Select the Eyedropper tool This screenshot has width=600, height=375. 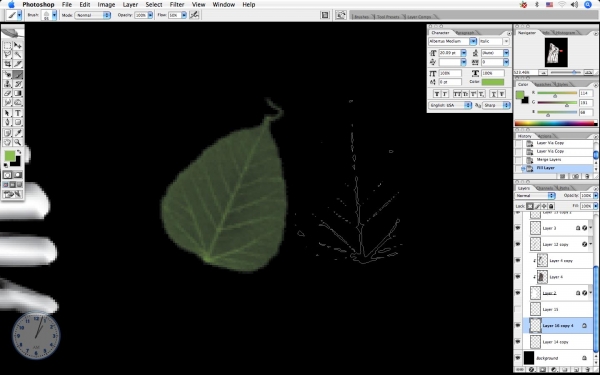click(x=18, y=133)
